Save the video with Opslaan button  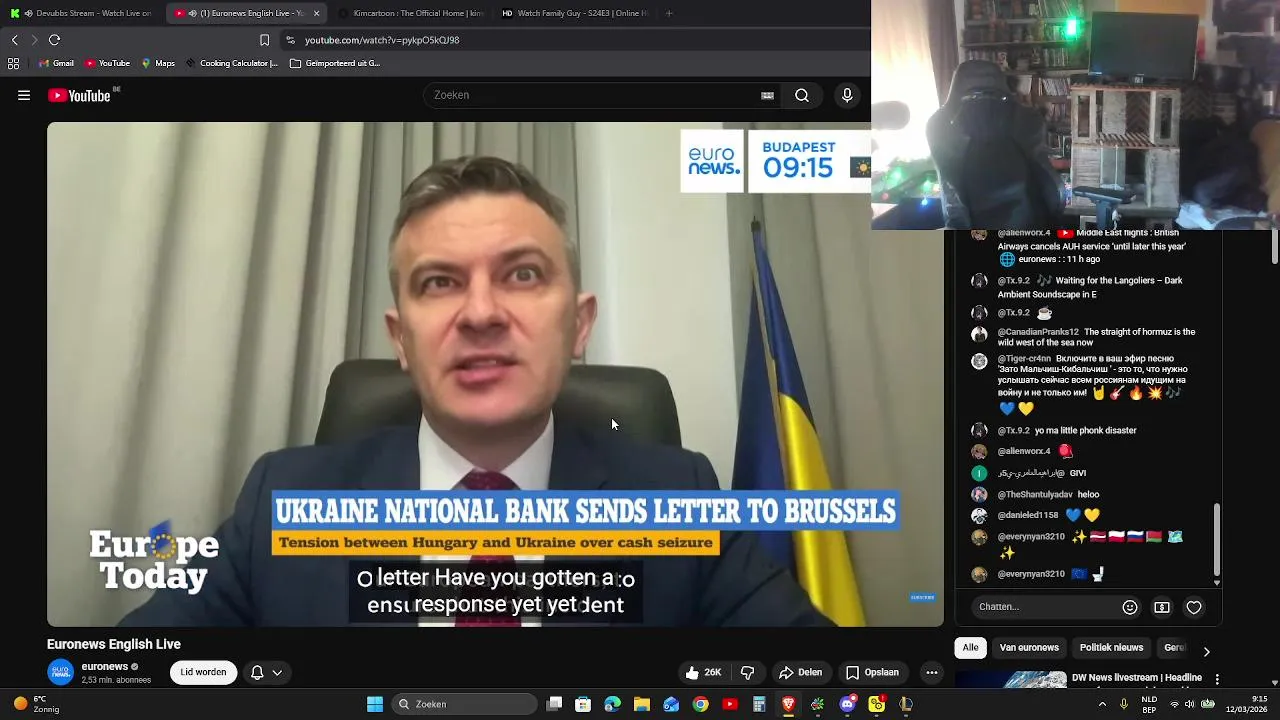coord(872,673)
